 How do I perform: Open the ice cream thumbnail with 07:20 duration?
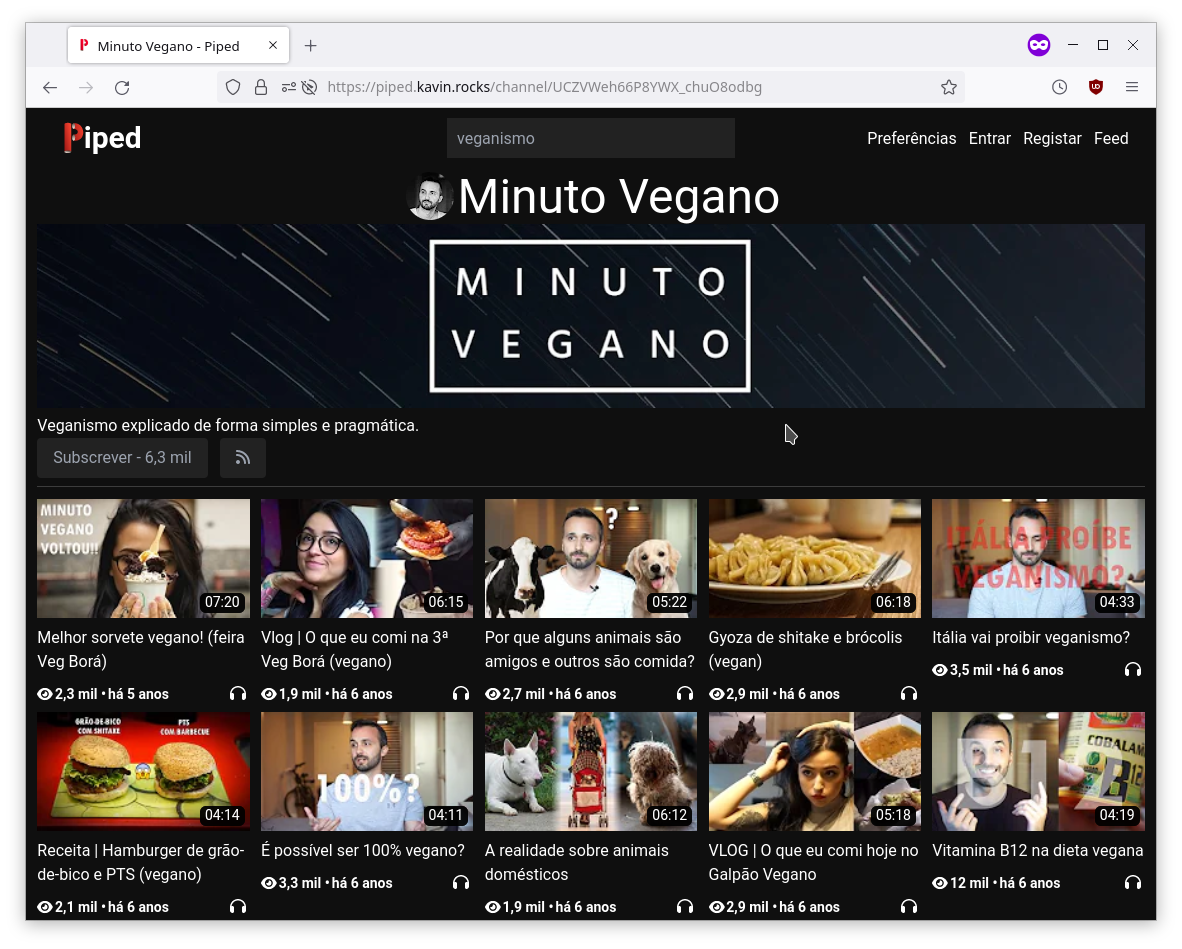point(143,559)
